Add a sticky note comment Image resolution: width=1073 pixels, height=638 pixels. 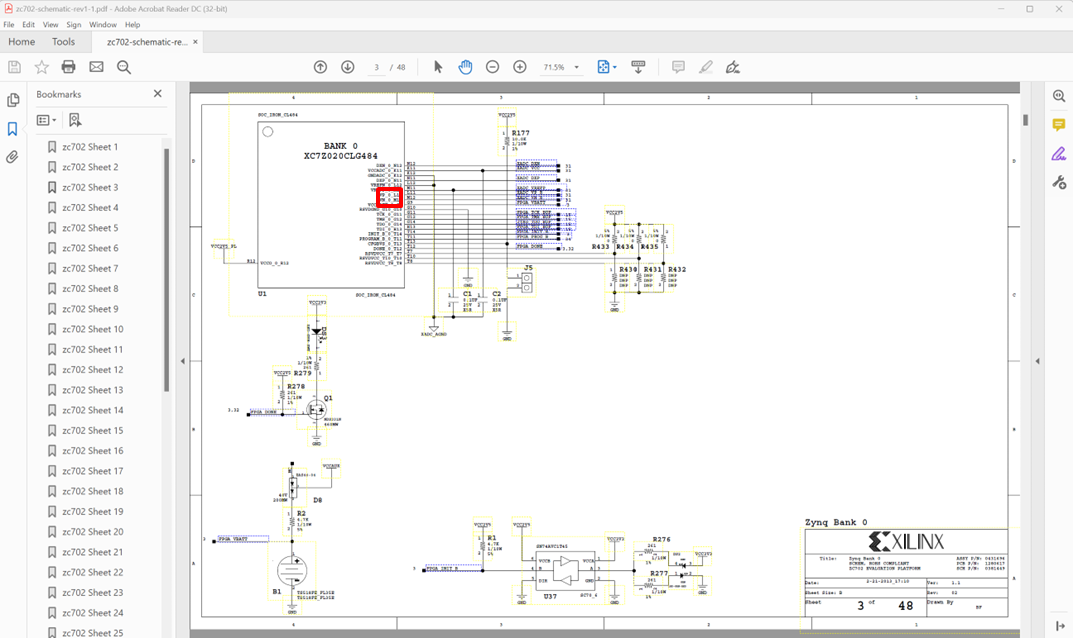[x=678, y=67]
